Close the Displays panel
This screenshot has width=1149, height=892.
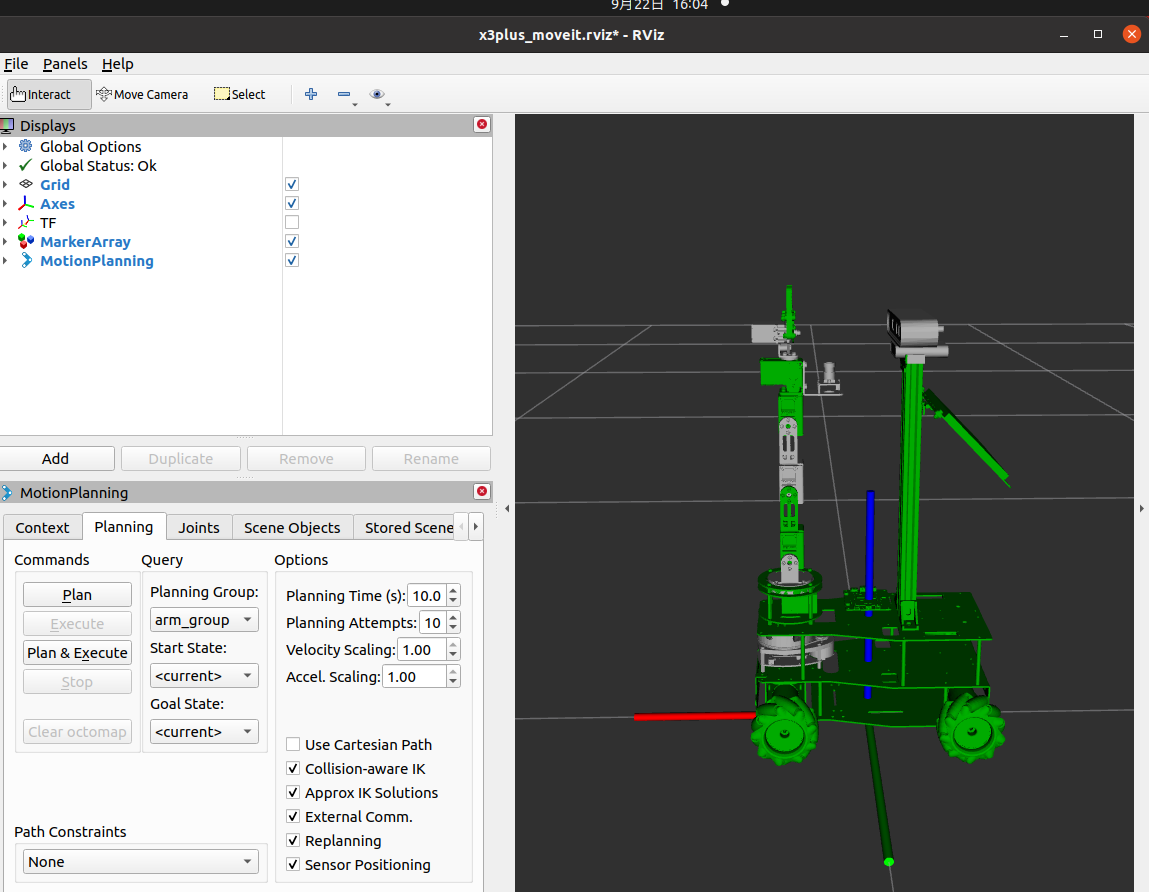pos(481,125)
